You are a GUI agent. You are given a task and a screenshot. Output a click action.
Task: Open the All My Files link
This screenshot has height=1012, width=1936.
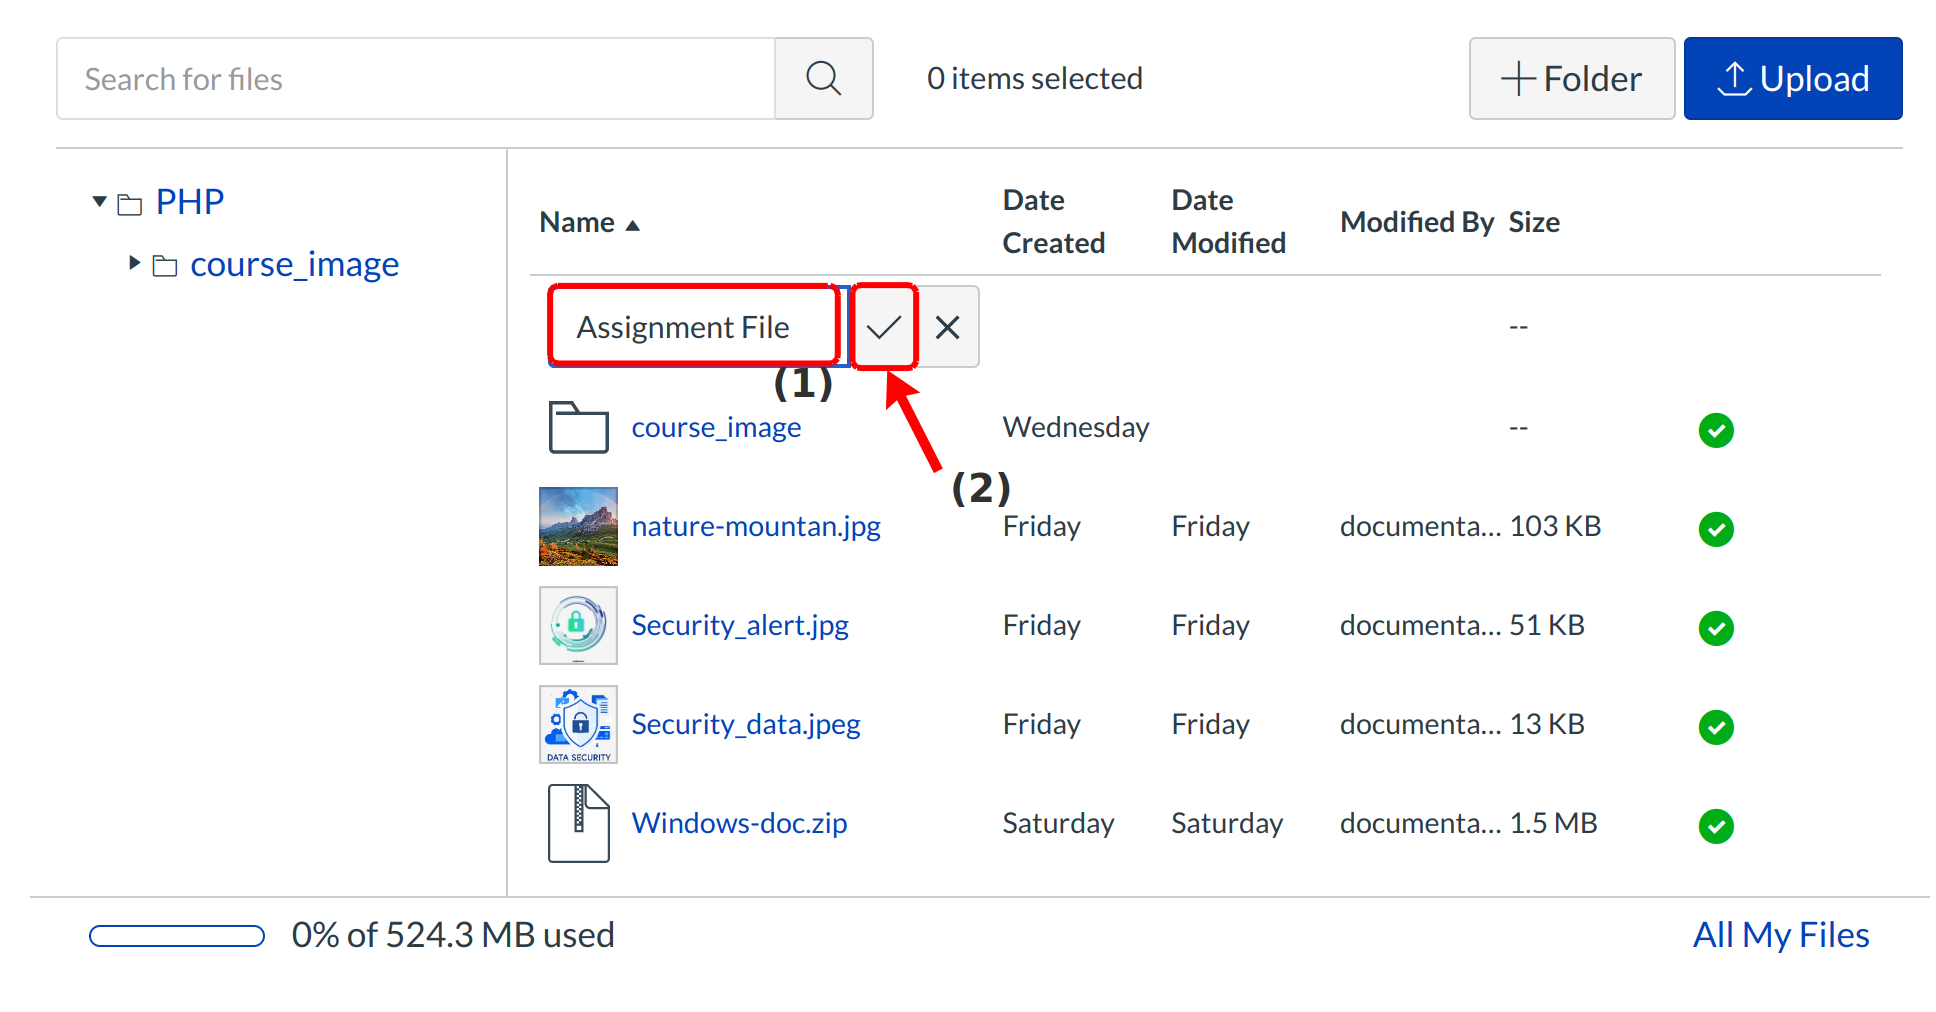tap(1780, 934)
